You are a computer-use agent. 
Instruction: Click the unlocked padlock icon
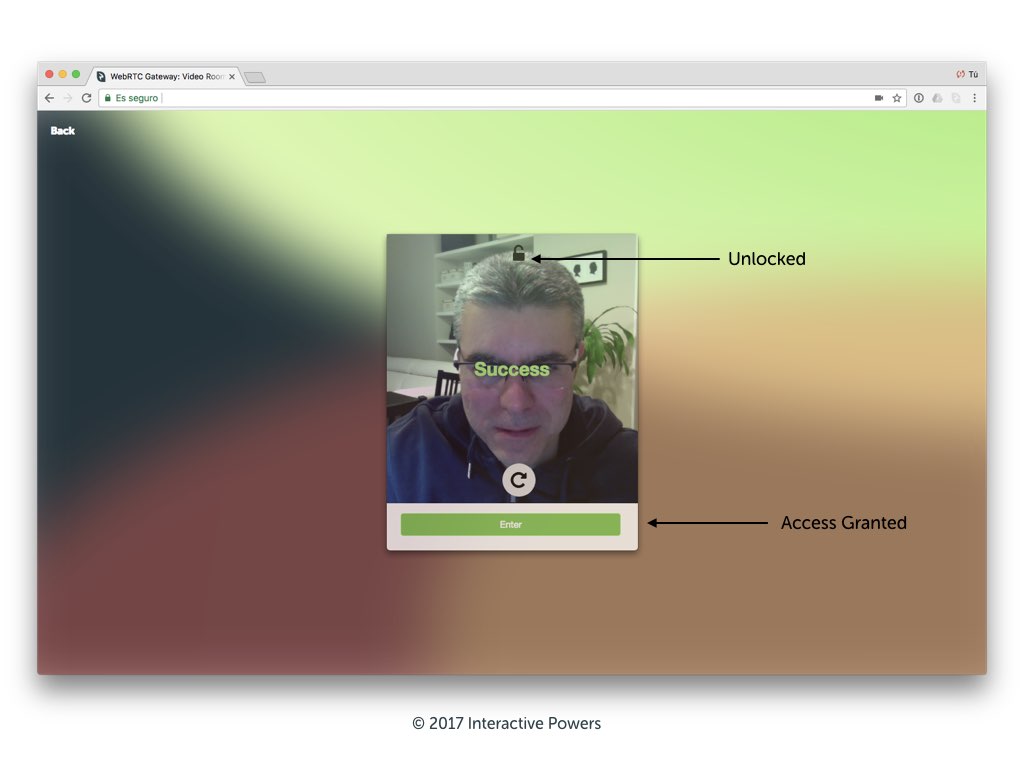[x=519, y=254]
